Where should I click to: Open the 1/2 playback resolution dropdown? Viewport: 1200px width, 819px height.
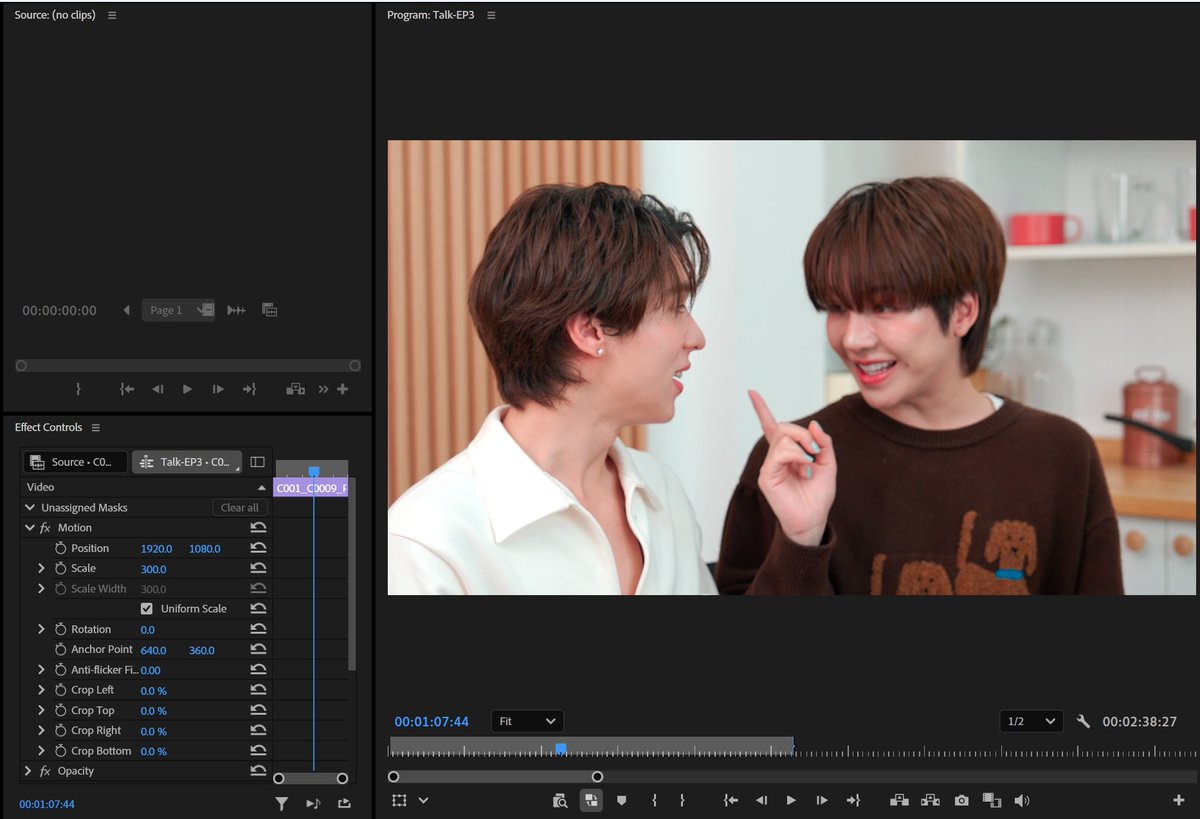[x=1031, y=721]
